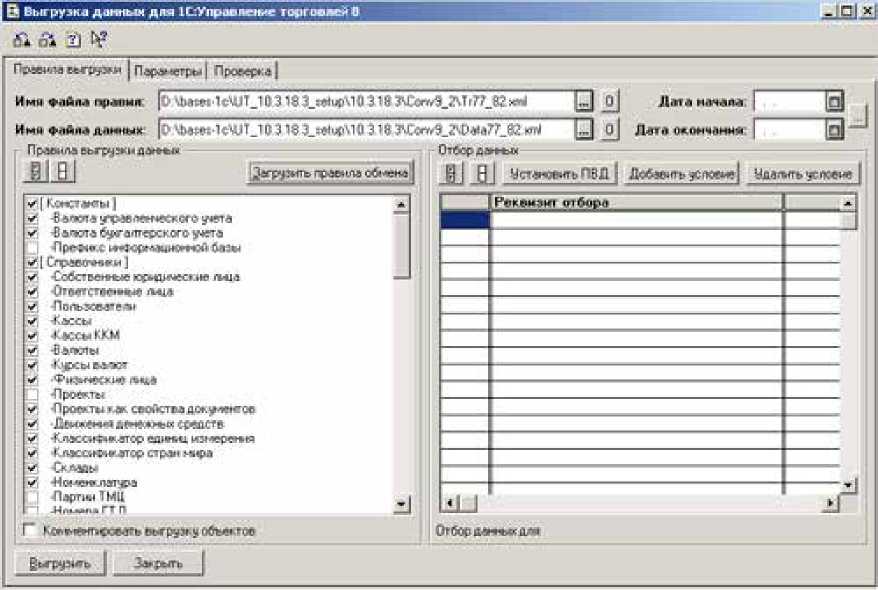Image resolution: width=878 pixels, height=590 pixels.
Task: Check all export rules icon
Action: click(x=36, y=171)
